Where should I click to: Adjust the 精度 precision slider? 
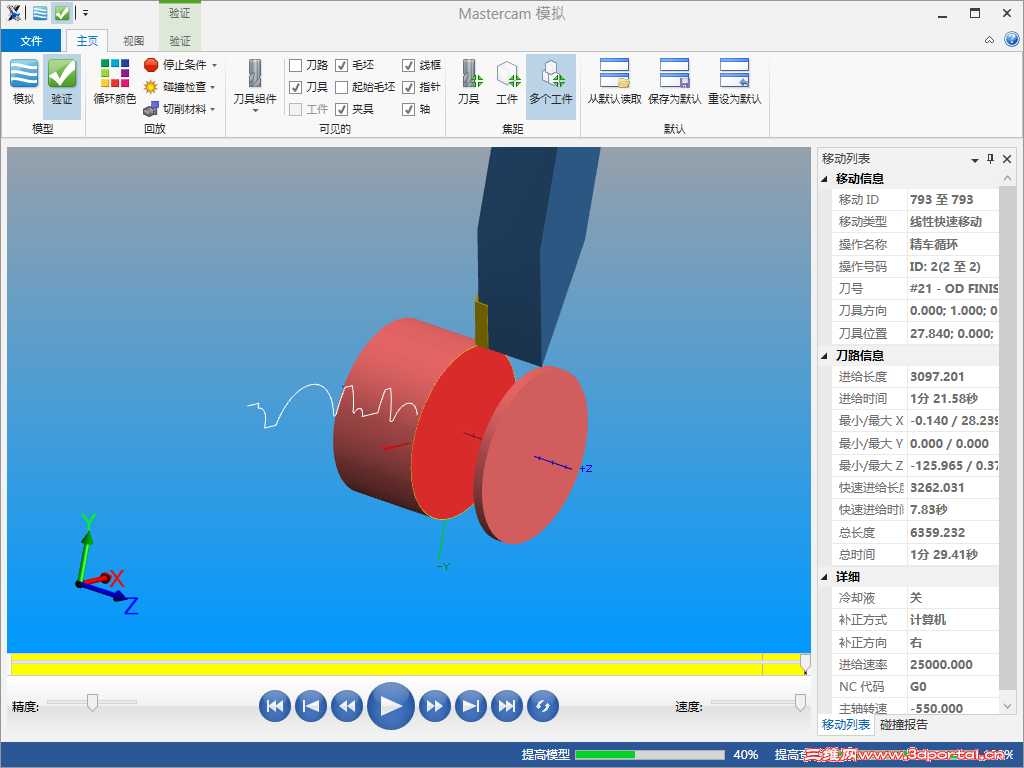[92, 703]
